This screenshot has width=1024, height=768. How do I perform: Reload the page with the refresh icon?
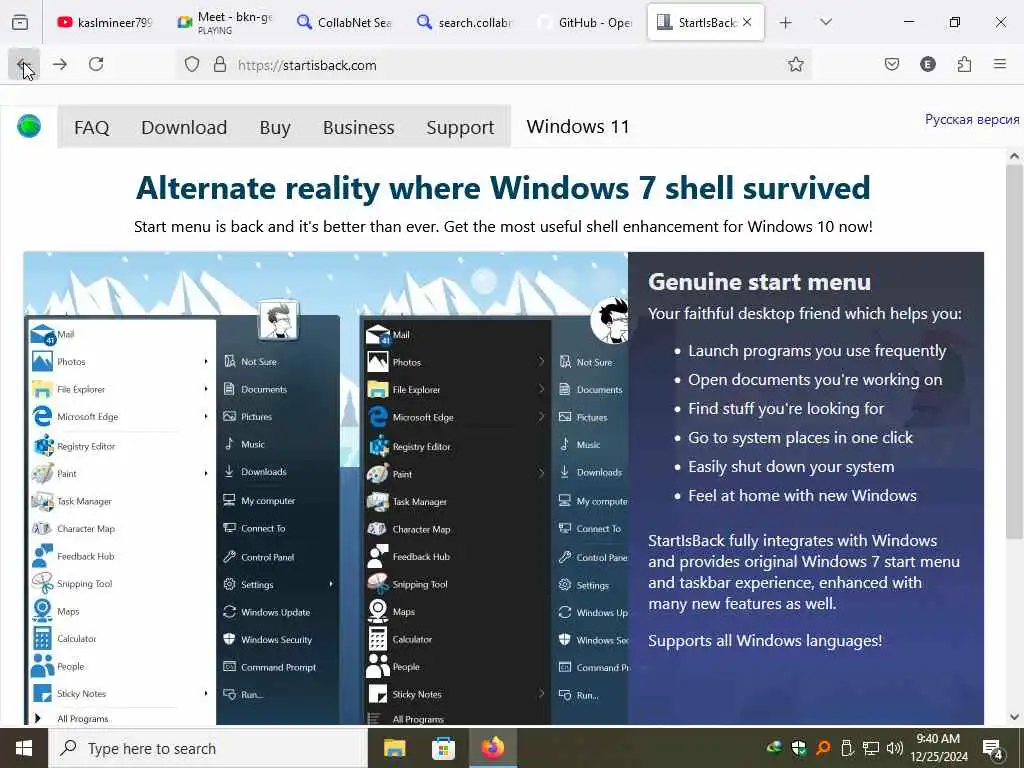96,64
